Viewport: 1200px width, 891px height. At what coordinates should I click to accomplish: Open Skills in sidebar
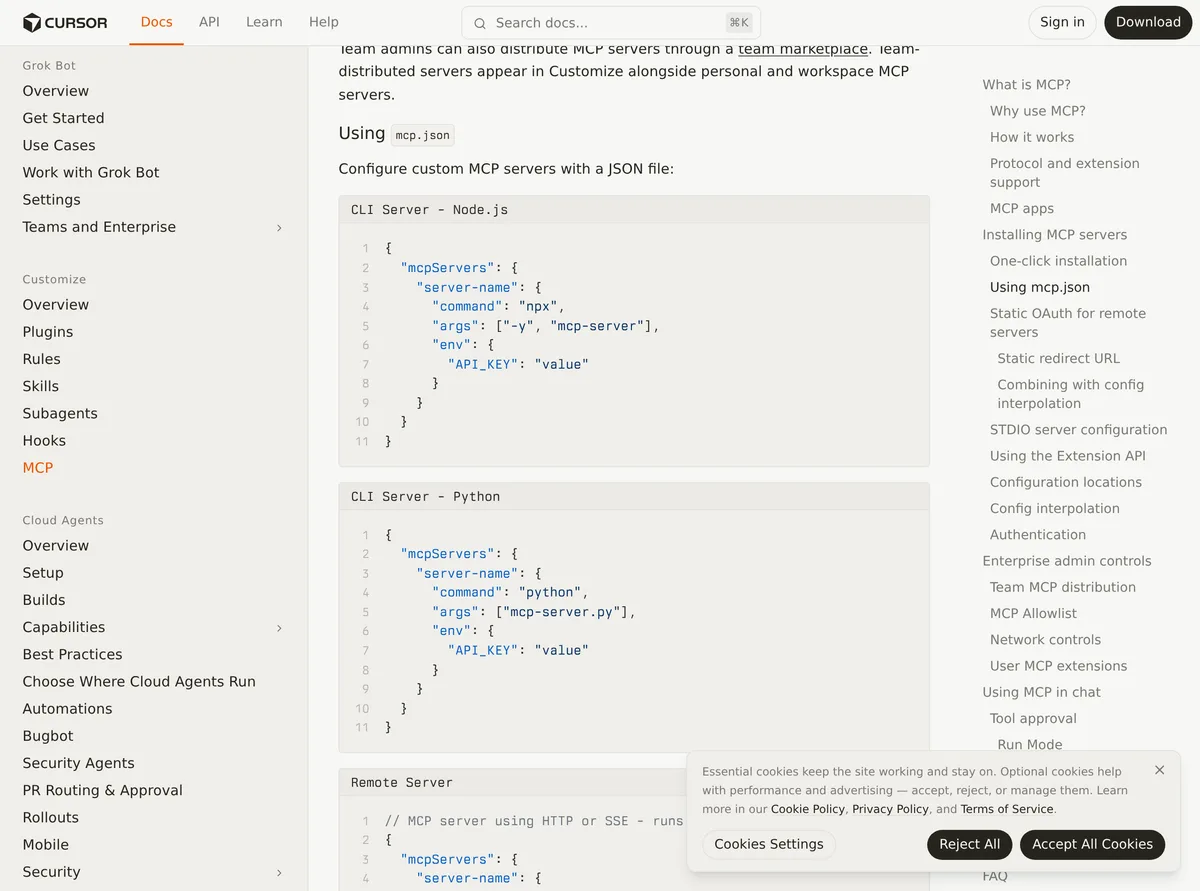click(x=41, y=386)
